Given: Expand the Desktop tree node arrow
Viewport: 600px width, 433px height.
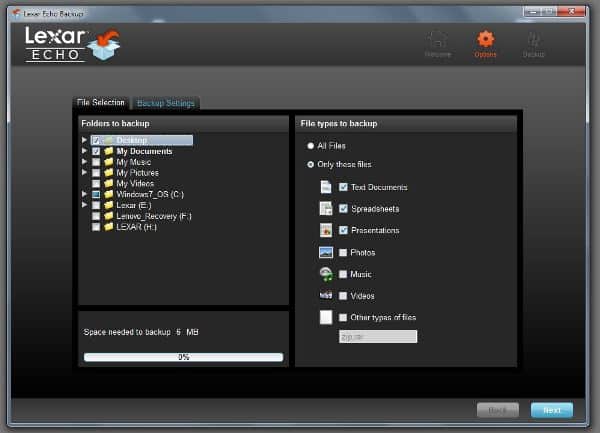Looking at the screenshot, I should click(x=84, y=140).
